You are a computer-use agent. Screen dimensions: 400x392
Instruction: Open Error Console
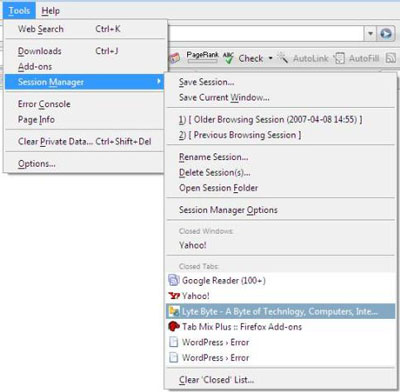[85, 104]
